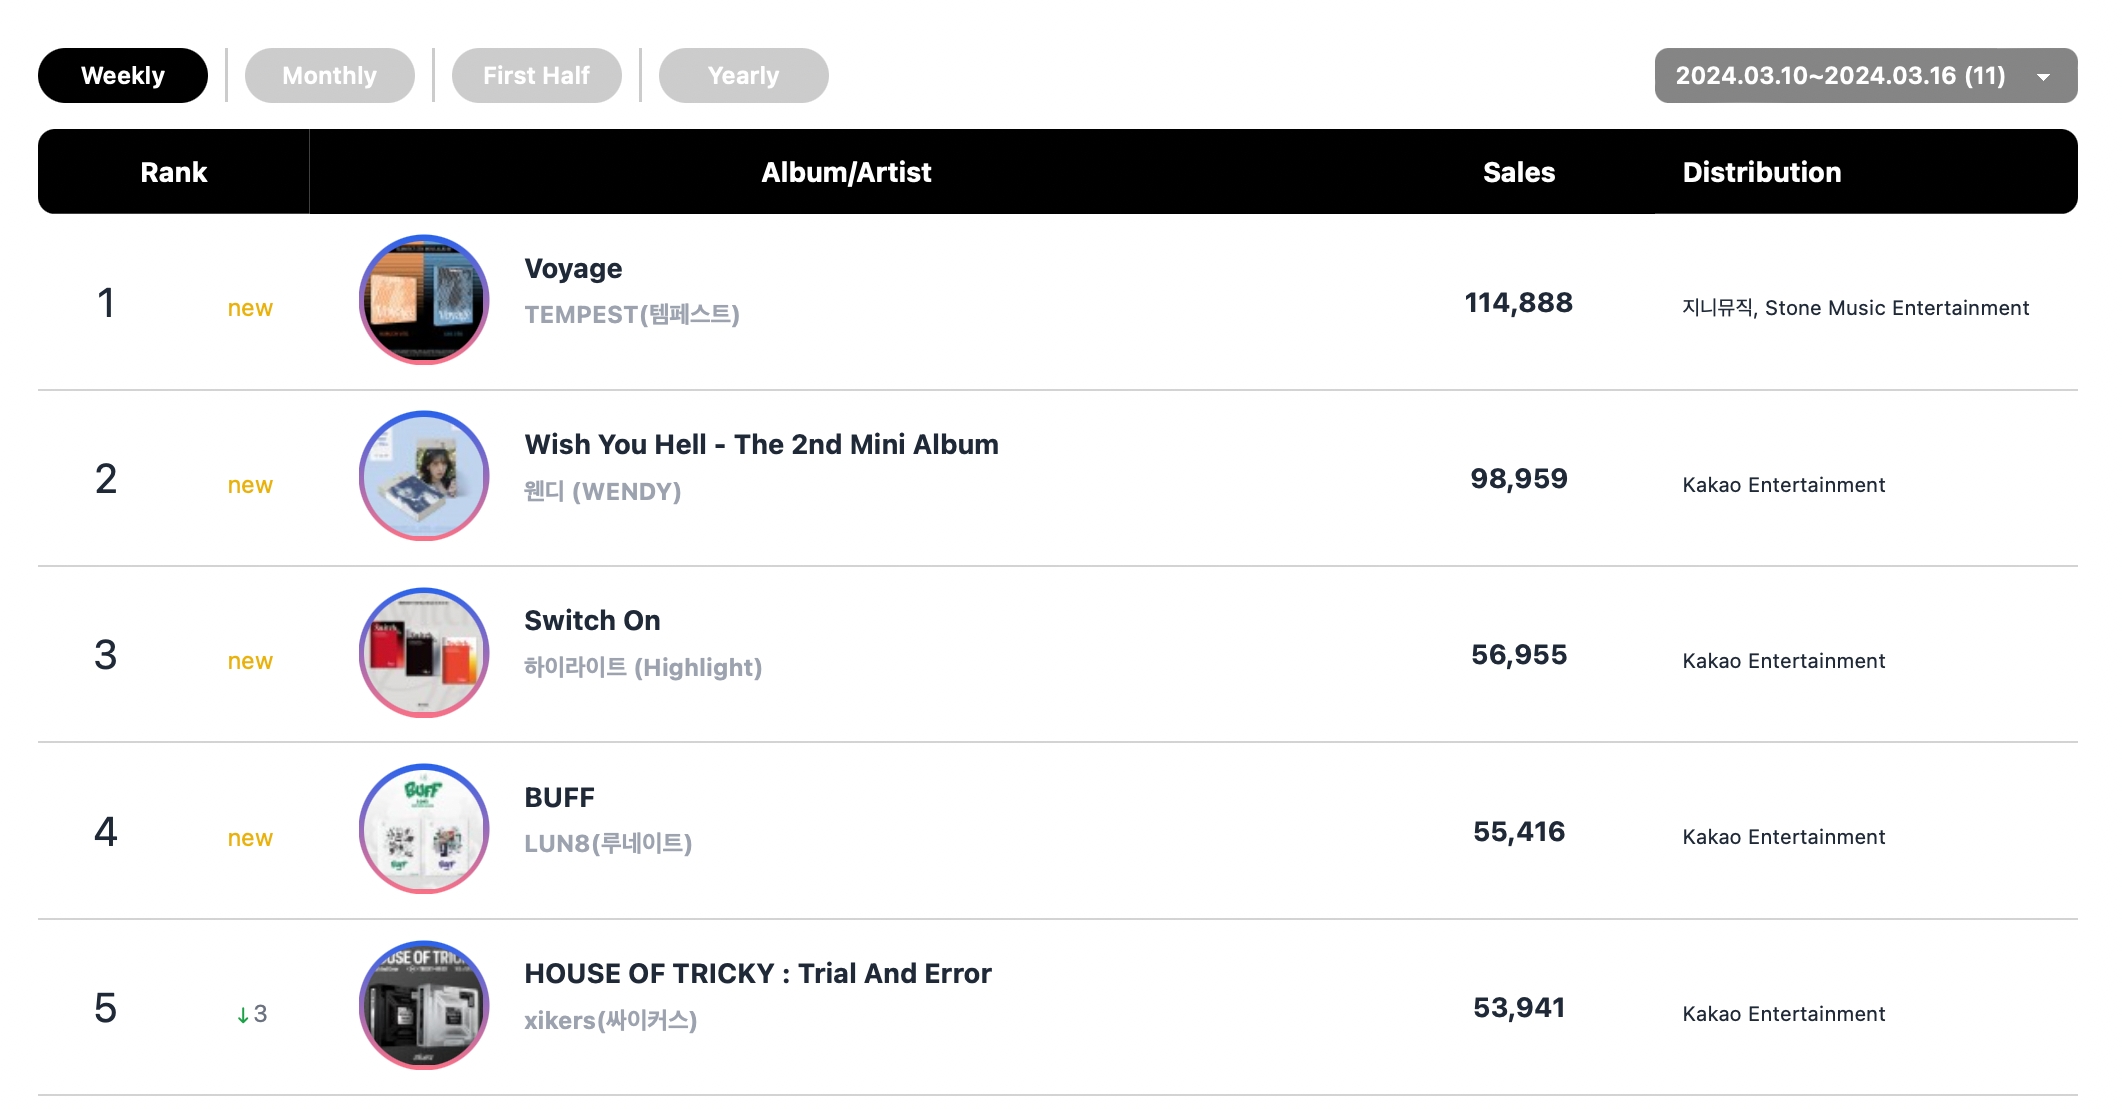This screenshot has height=1109, width=2122.
Task: Select the First Half chart tab
Action: pyautogui.click(x=536, y=76)
